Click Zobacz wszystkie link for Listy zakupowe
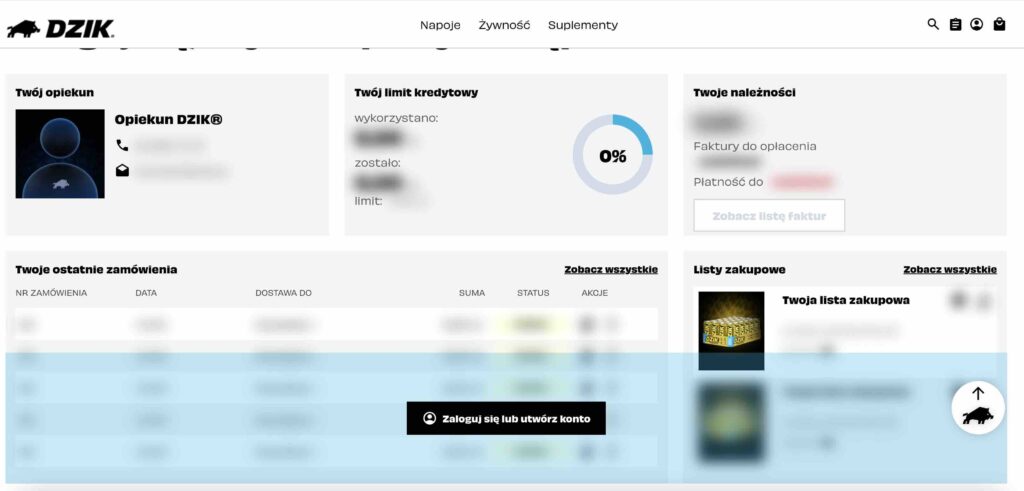Viewport: 1024px width, 491px height. pos(950,270)
